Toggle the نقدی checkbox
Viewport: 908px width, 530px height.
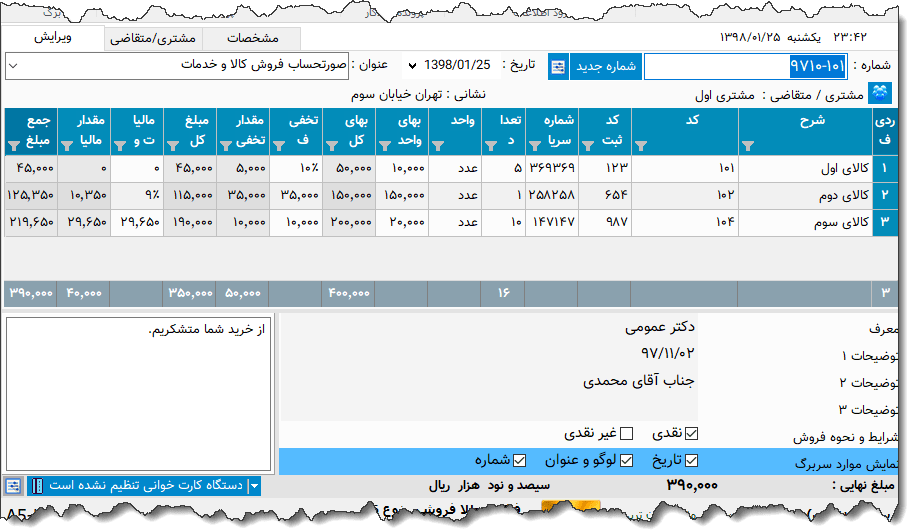point(691,433)
